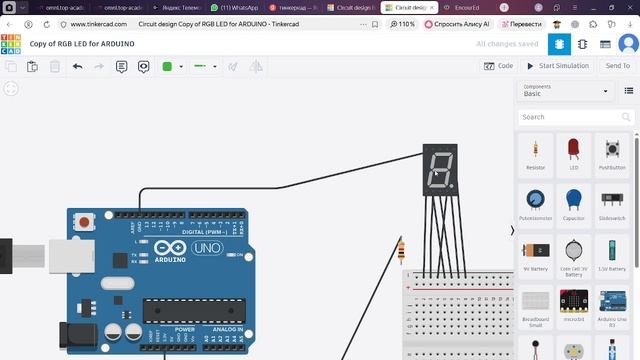
Task: Go back in browser
Action: pyautogui.click(x=10, y=24)
